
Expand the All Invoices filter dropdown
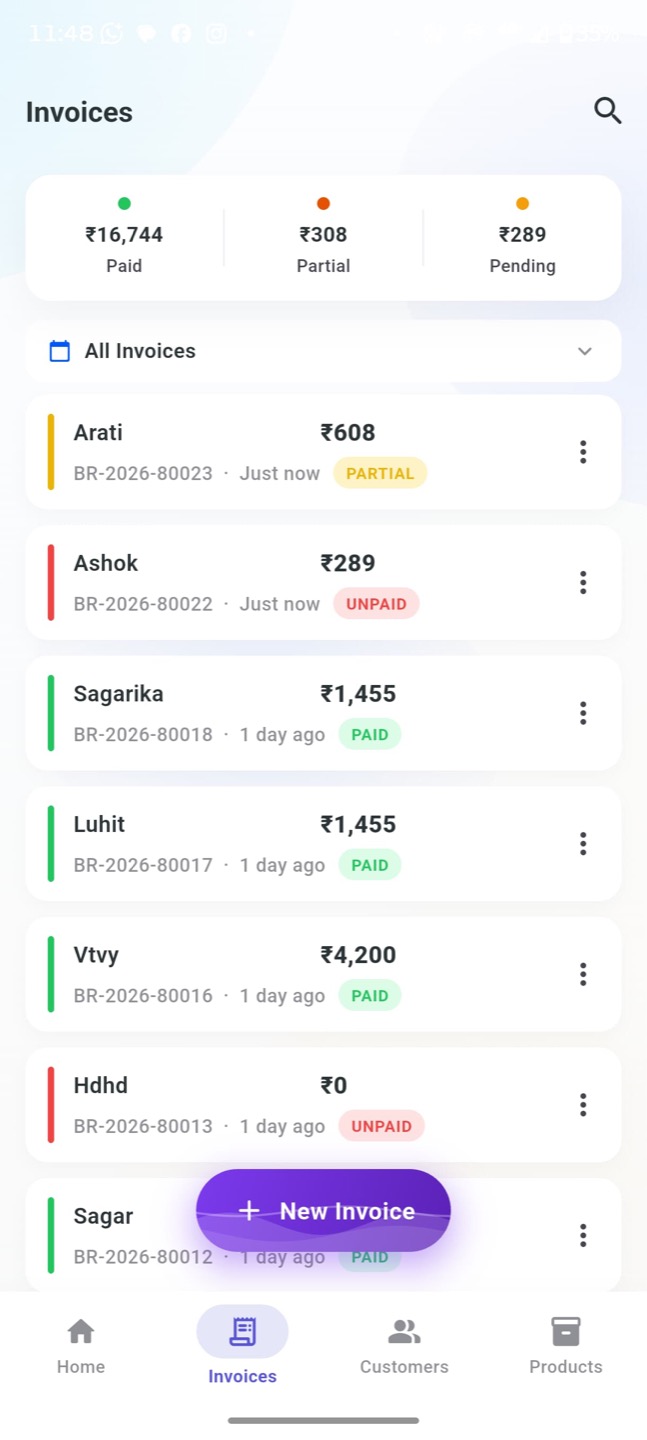585,351
